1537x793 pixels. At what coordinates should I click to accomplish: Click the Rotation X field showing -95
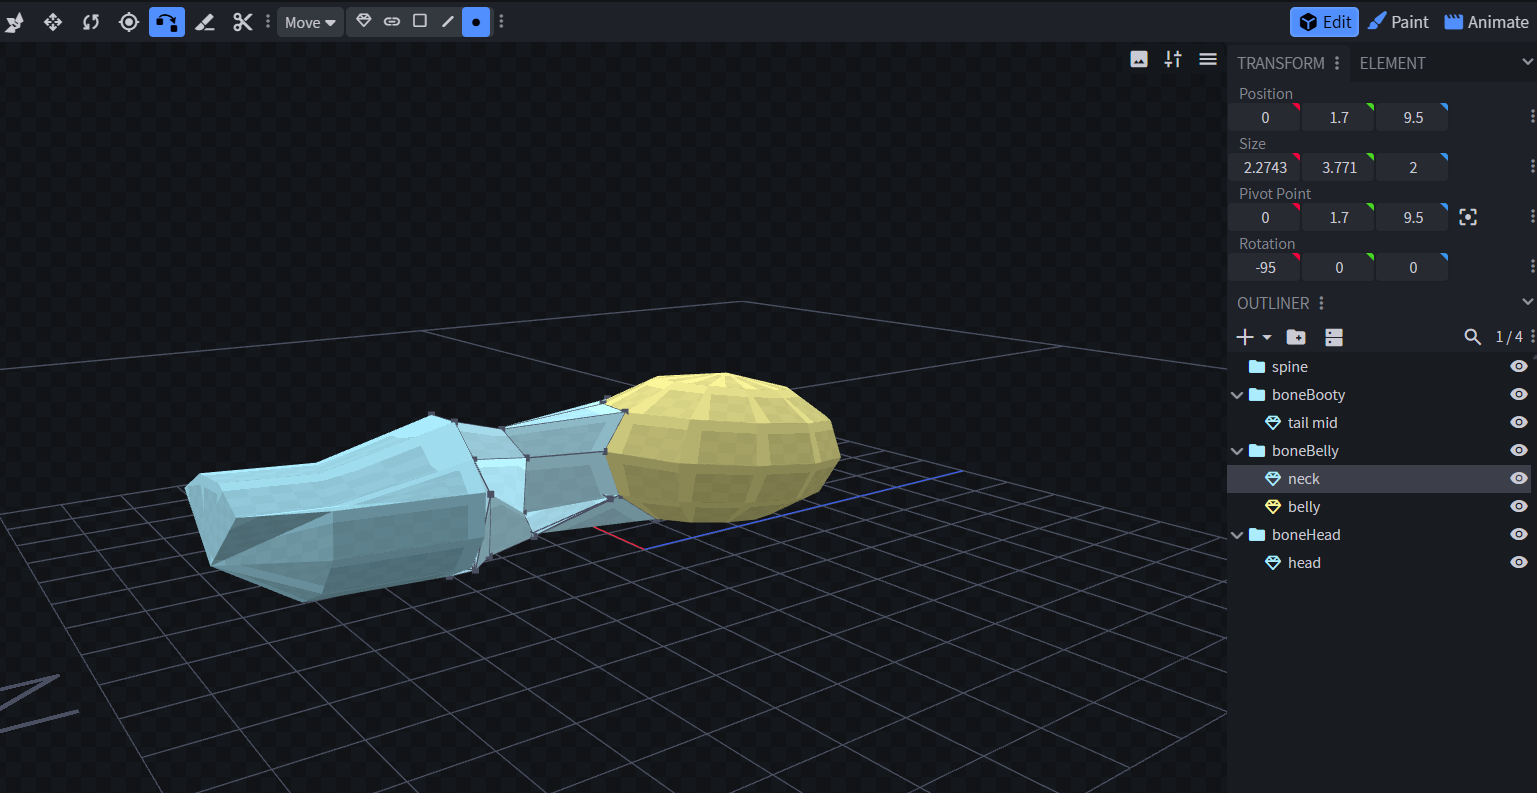tap(1265, 267)
